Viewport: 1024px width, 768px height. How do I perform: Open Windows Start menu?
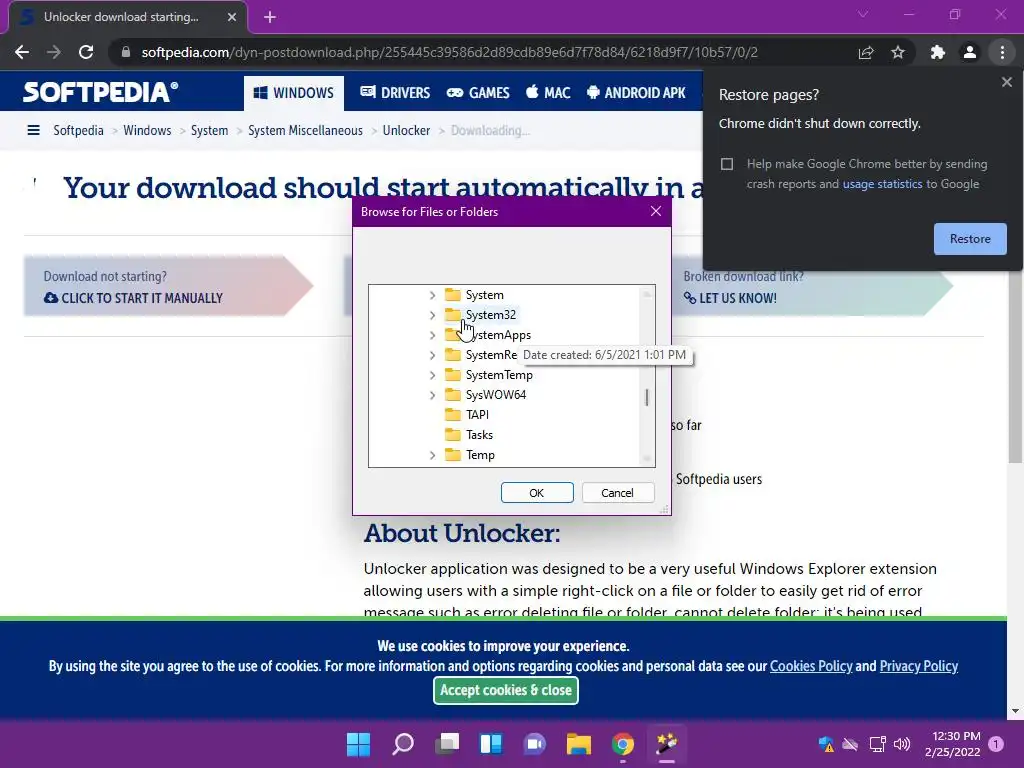[358, 744]
